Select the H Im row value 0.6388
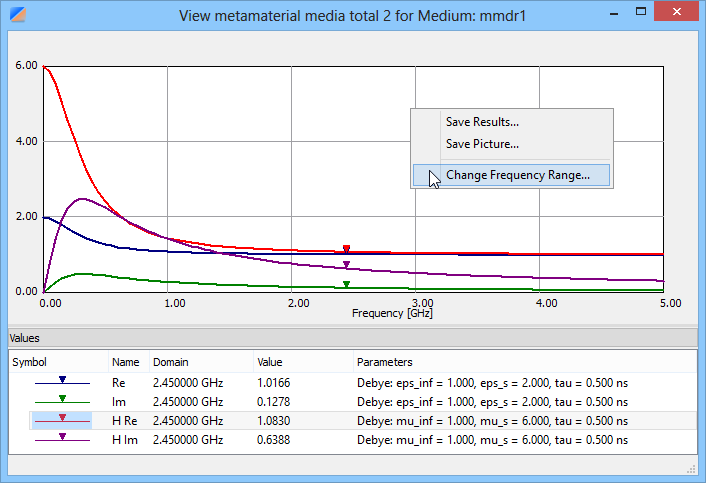 coord(275,438)
